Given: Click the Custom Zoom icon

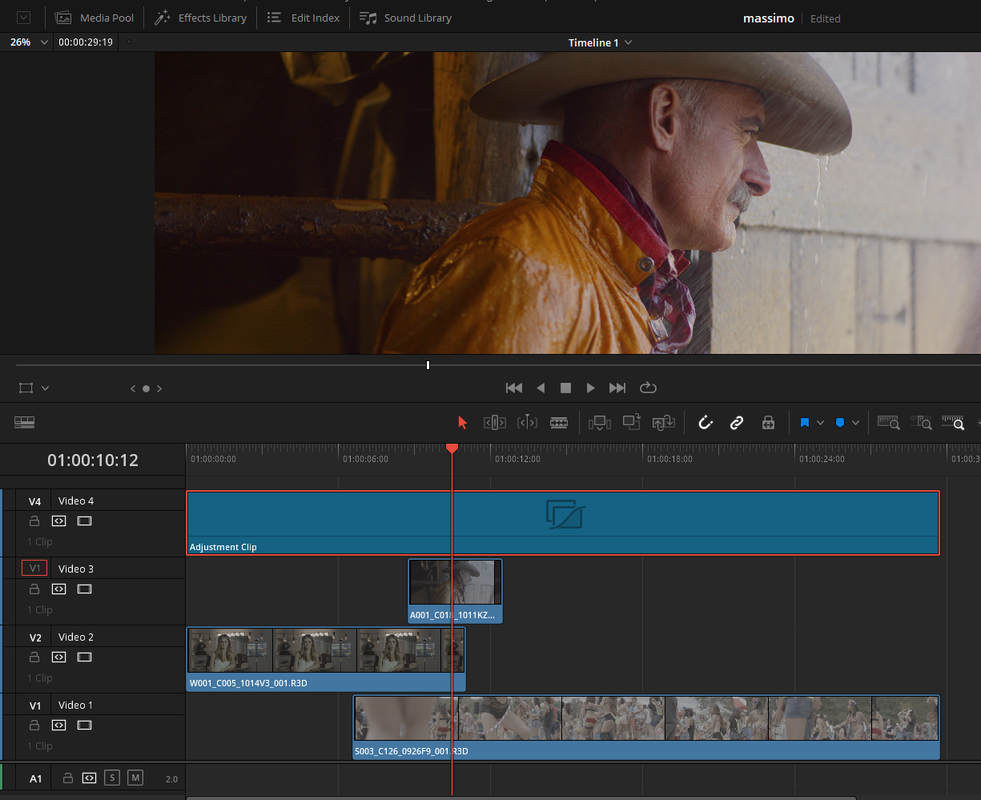Looking at the screenshot, I should tap(953, 423).
